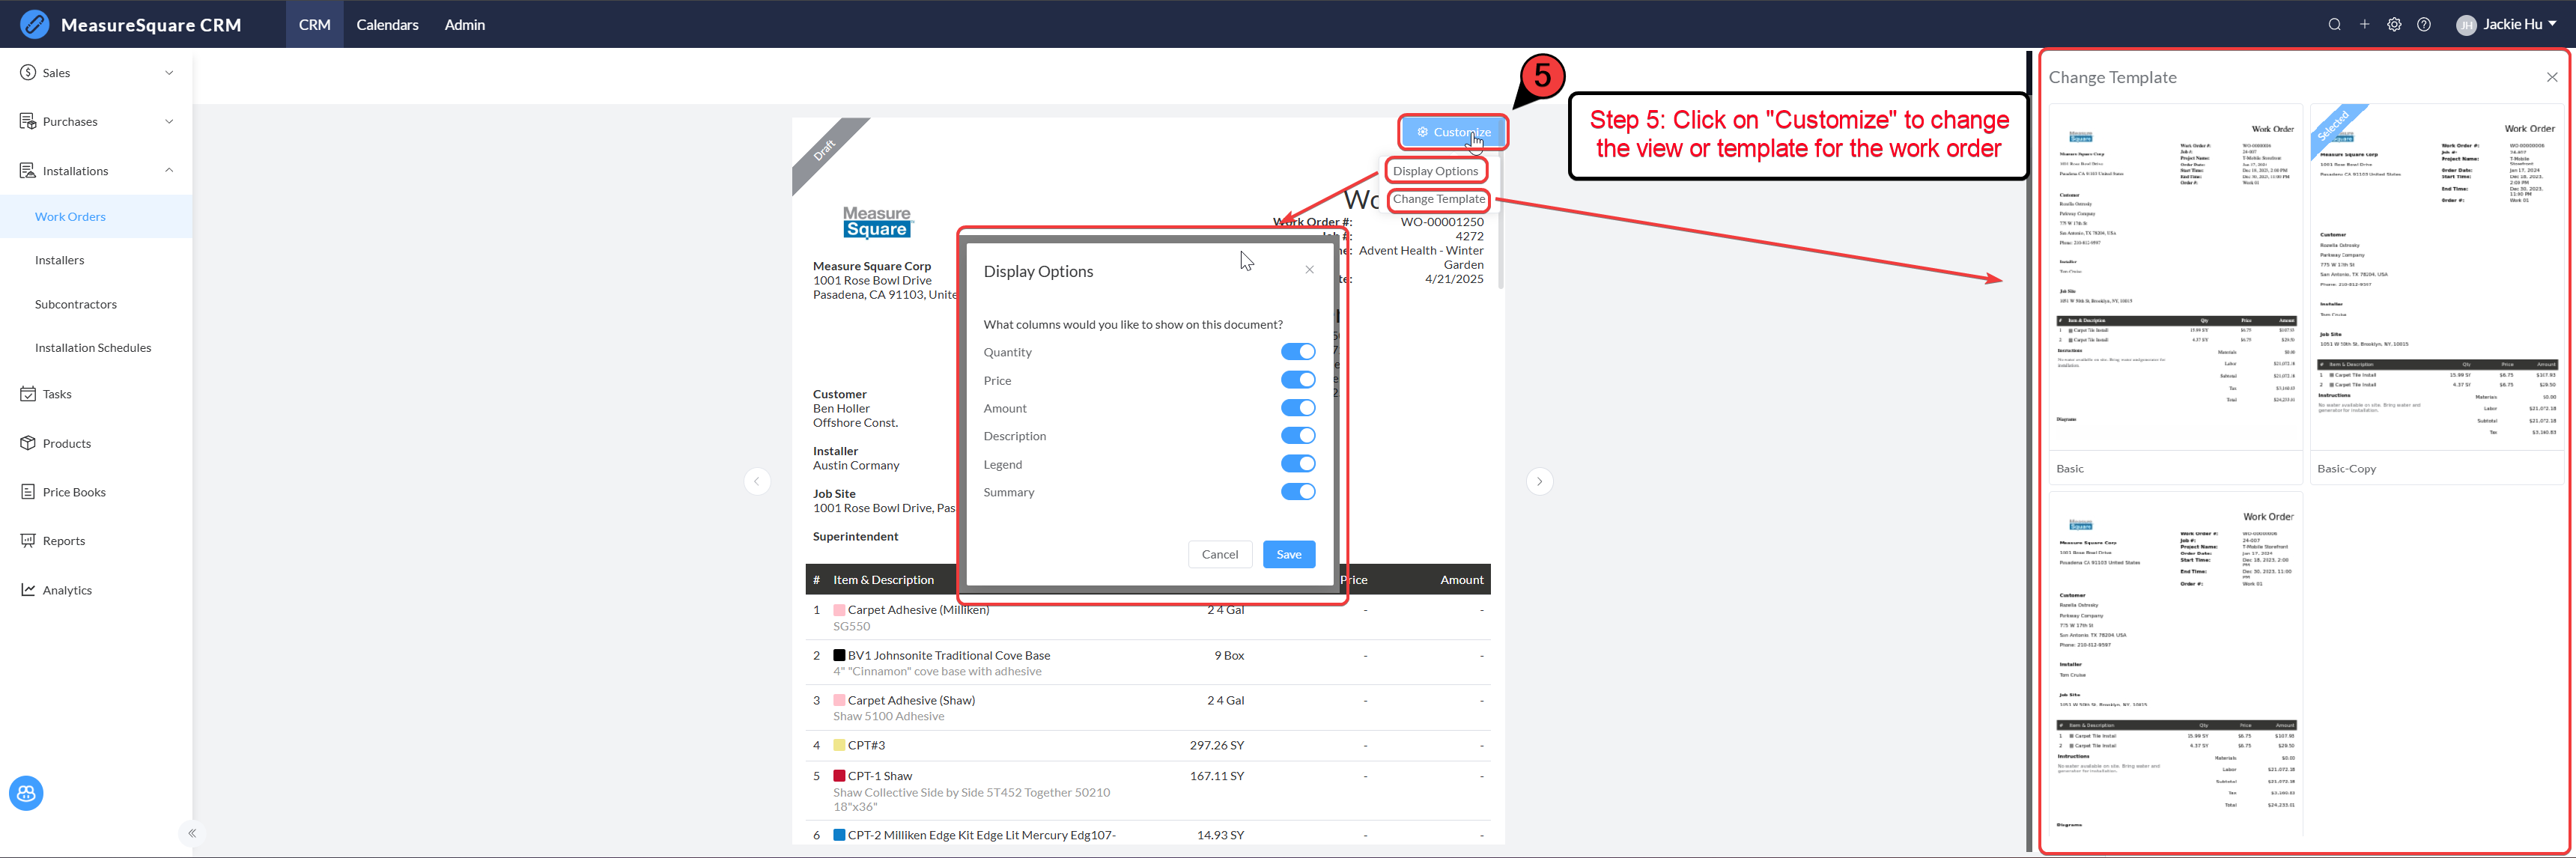Toggle the Quantity column switch
The width and height of the screenshot is (2576, 858).
tap(1298, 352)
